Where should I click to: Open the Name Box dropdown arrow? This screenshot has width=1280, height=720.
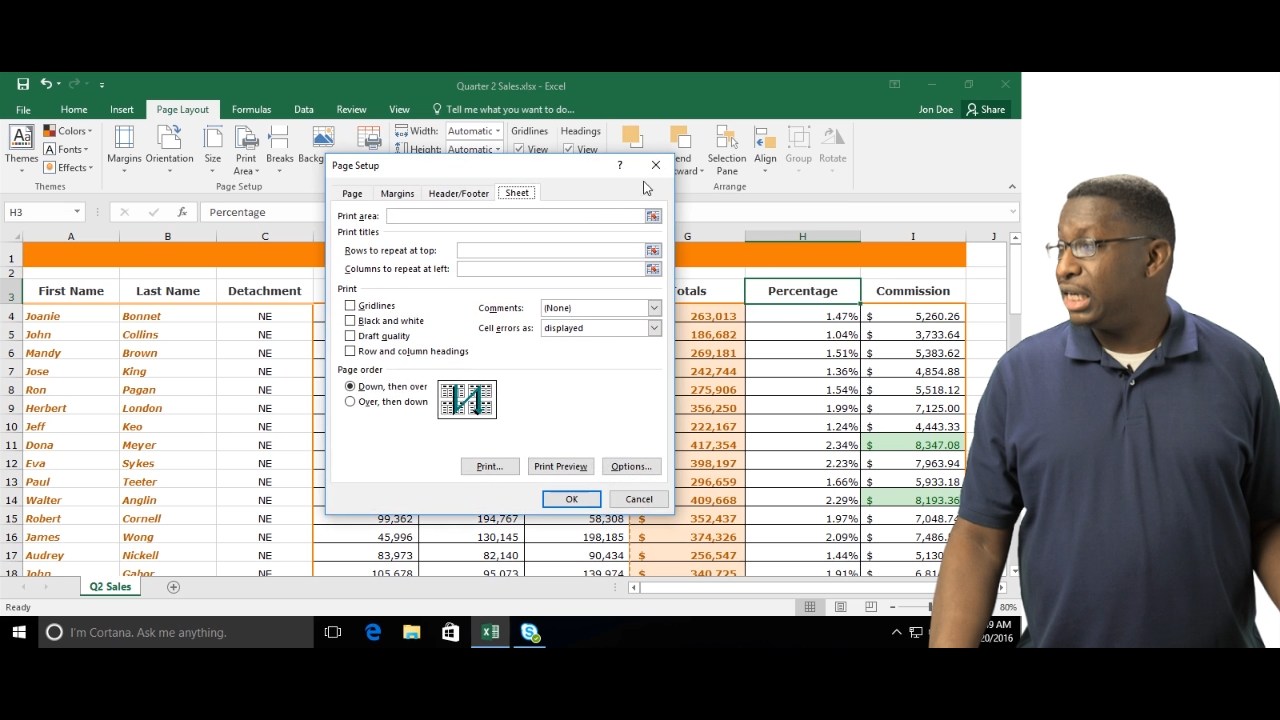coord(77,212)
